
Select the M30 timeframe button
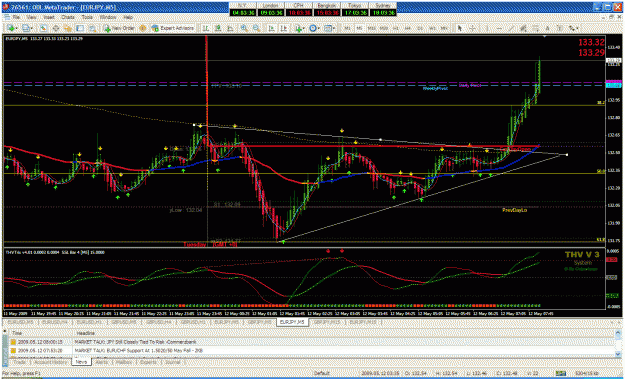coord(384,28)
